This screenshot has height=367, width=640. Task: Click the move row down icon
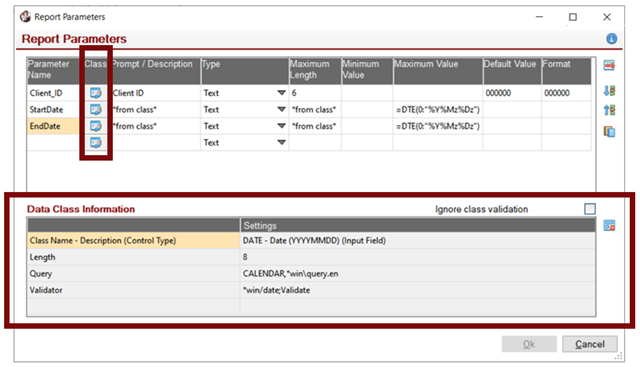(609, 91)
